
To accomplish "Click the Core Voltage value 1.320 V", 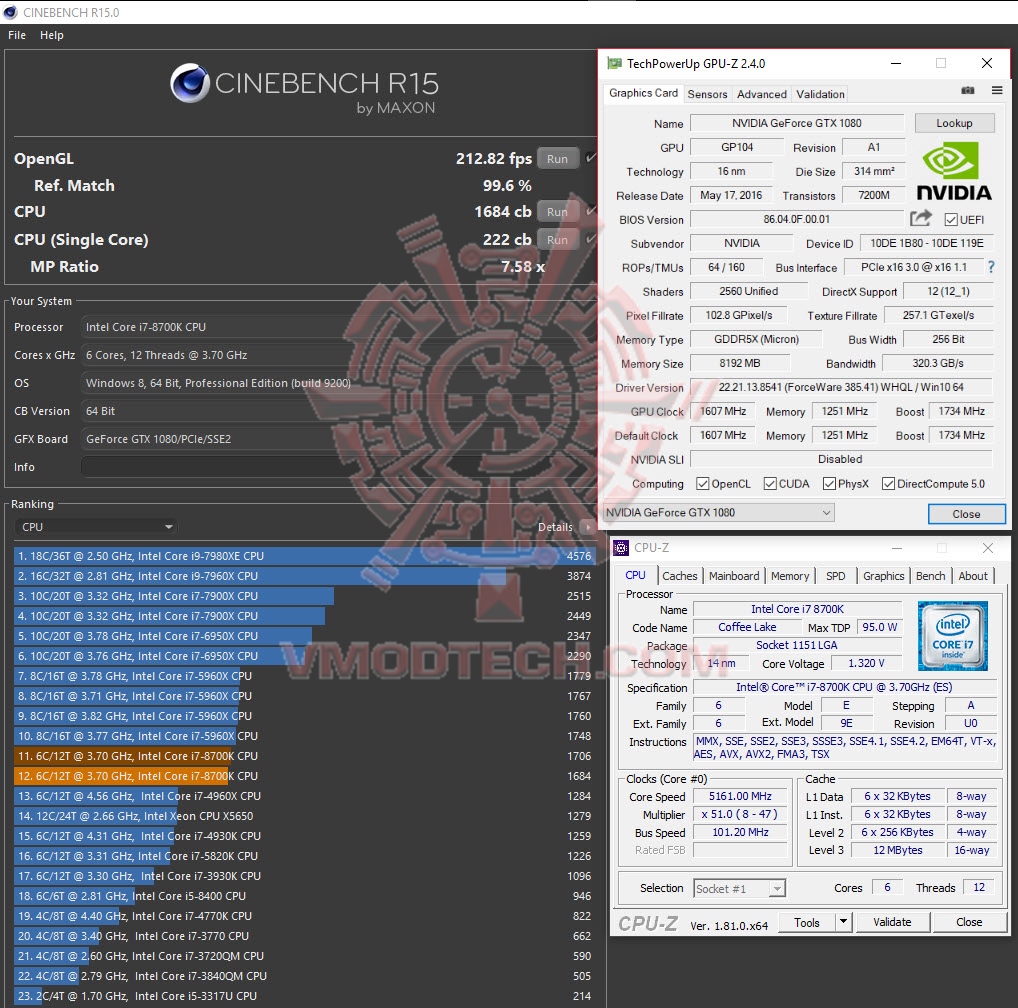I will point(867,663).
